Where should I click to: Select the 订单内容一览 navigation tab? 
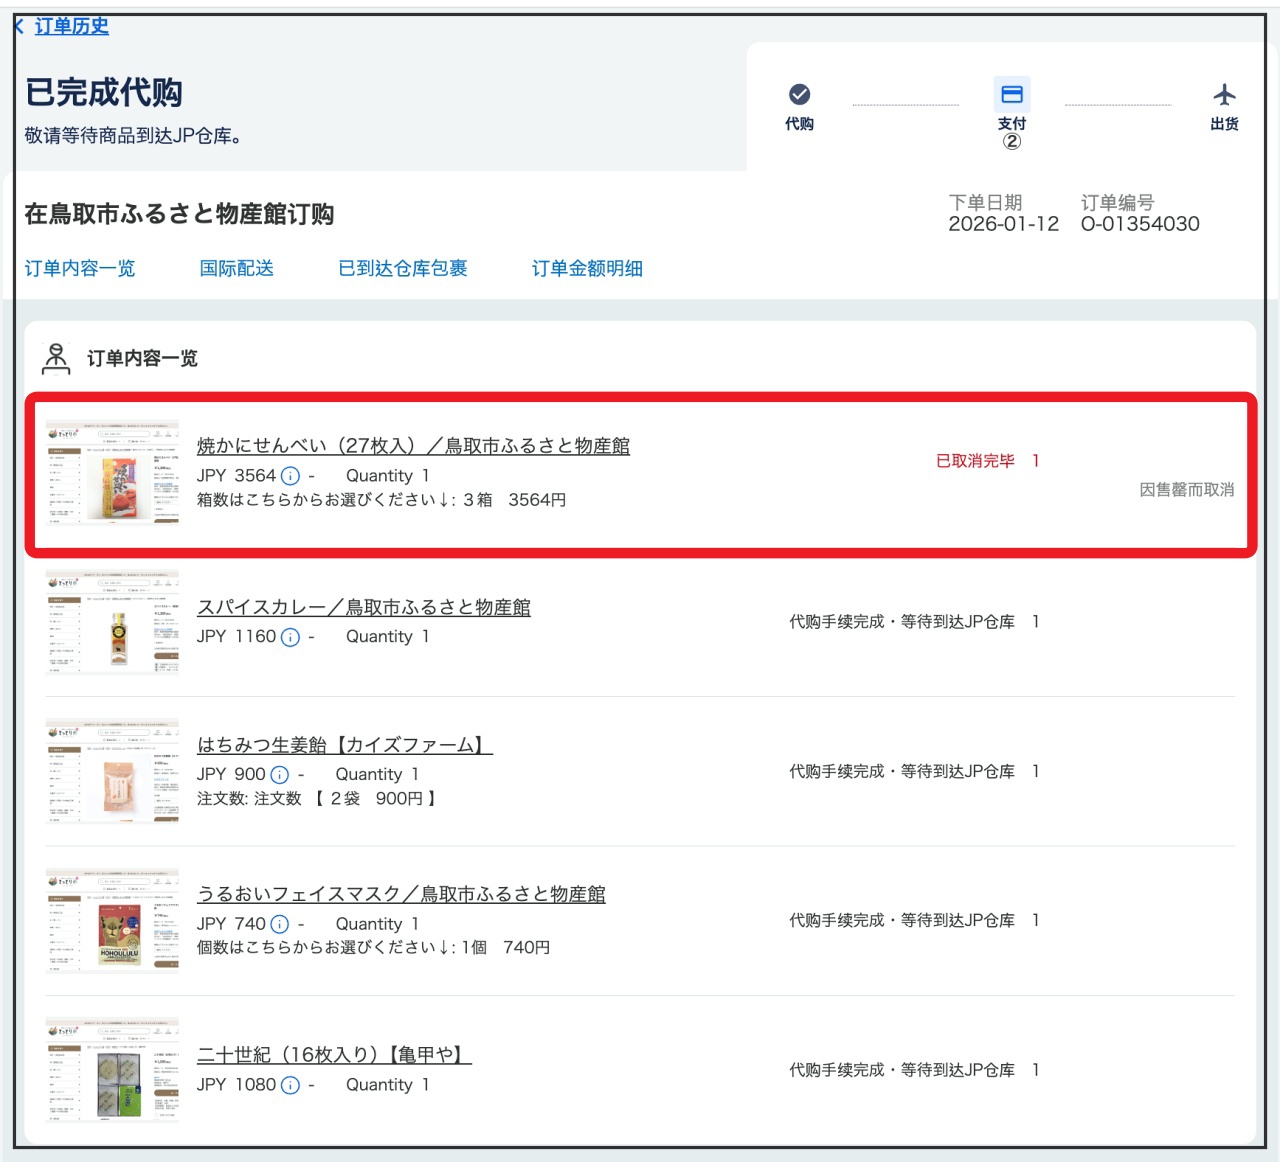(x=81, y=268)
